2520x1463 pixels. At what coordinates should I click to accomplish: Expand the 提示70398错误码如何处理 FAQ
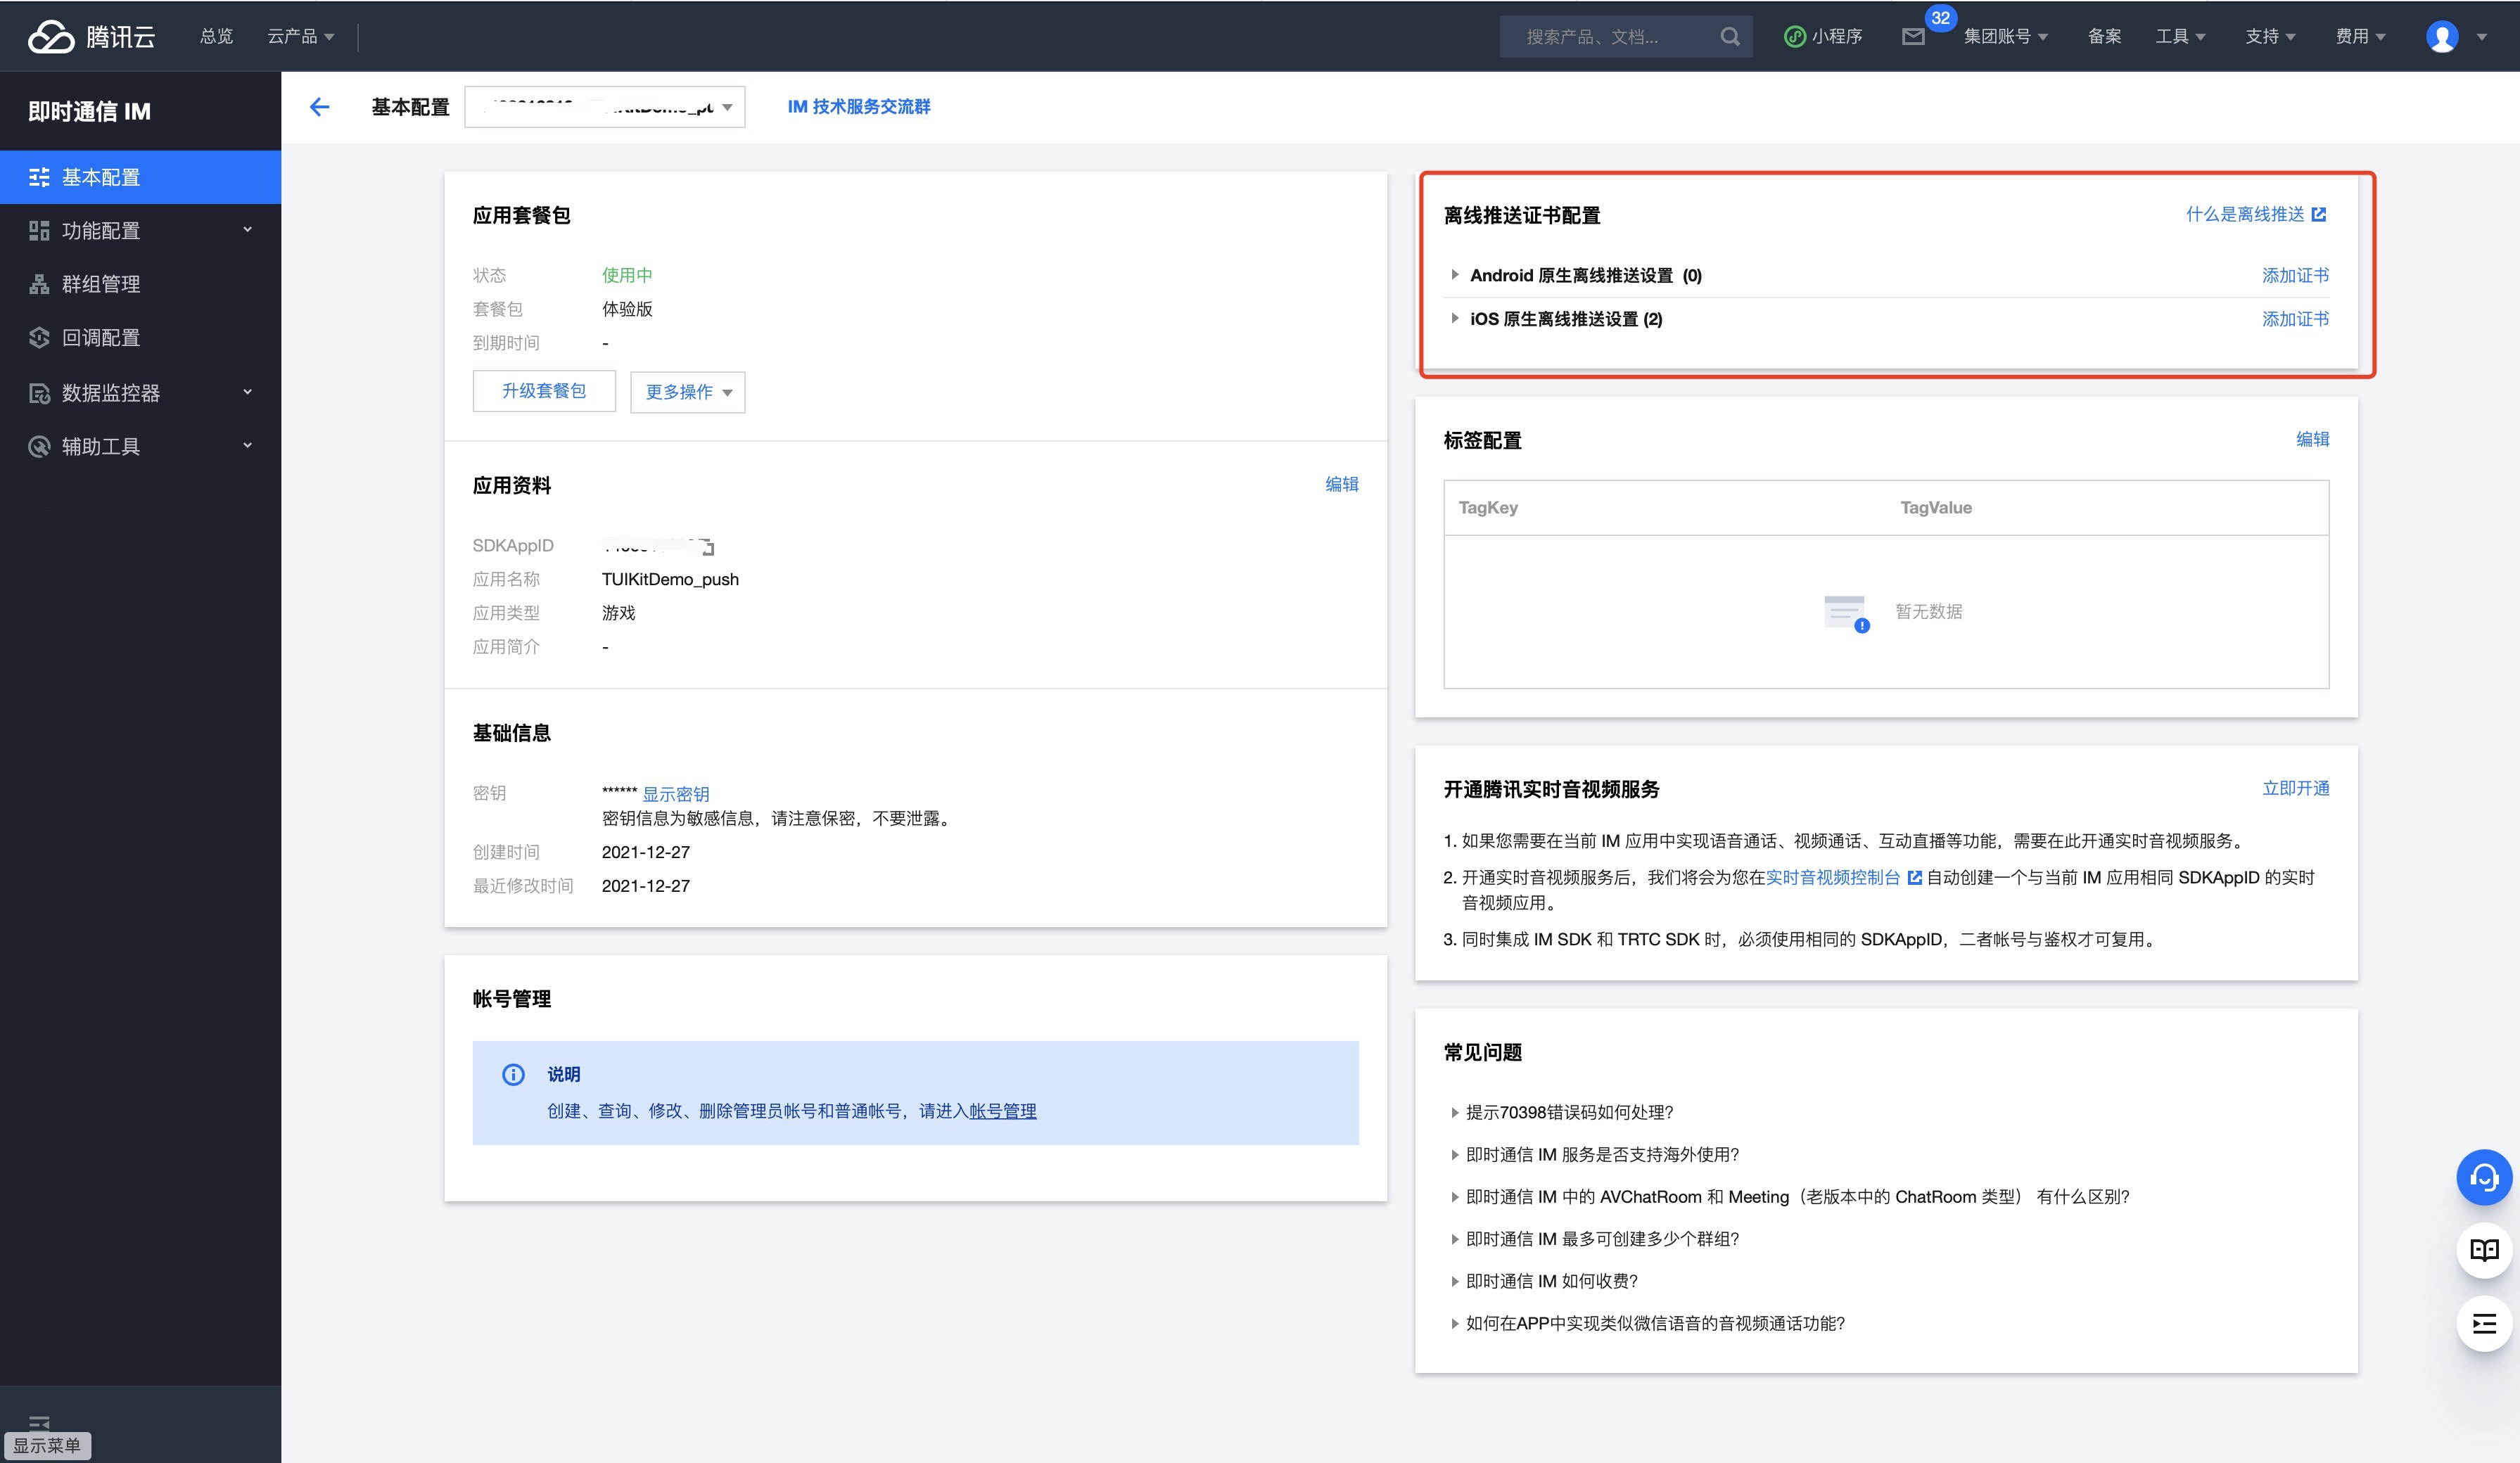click(x=1568, y=1112)
